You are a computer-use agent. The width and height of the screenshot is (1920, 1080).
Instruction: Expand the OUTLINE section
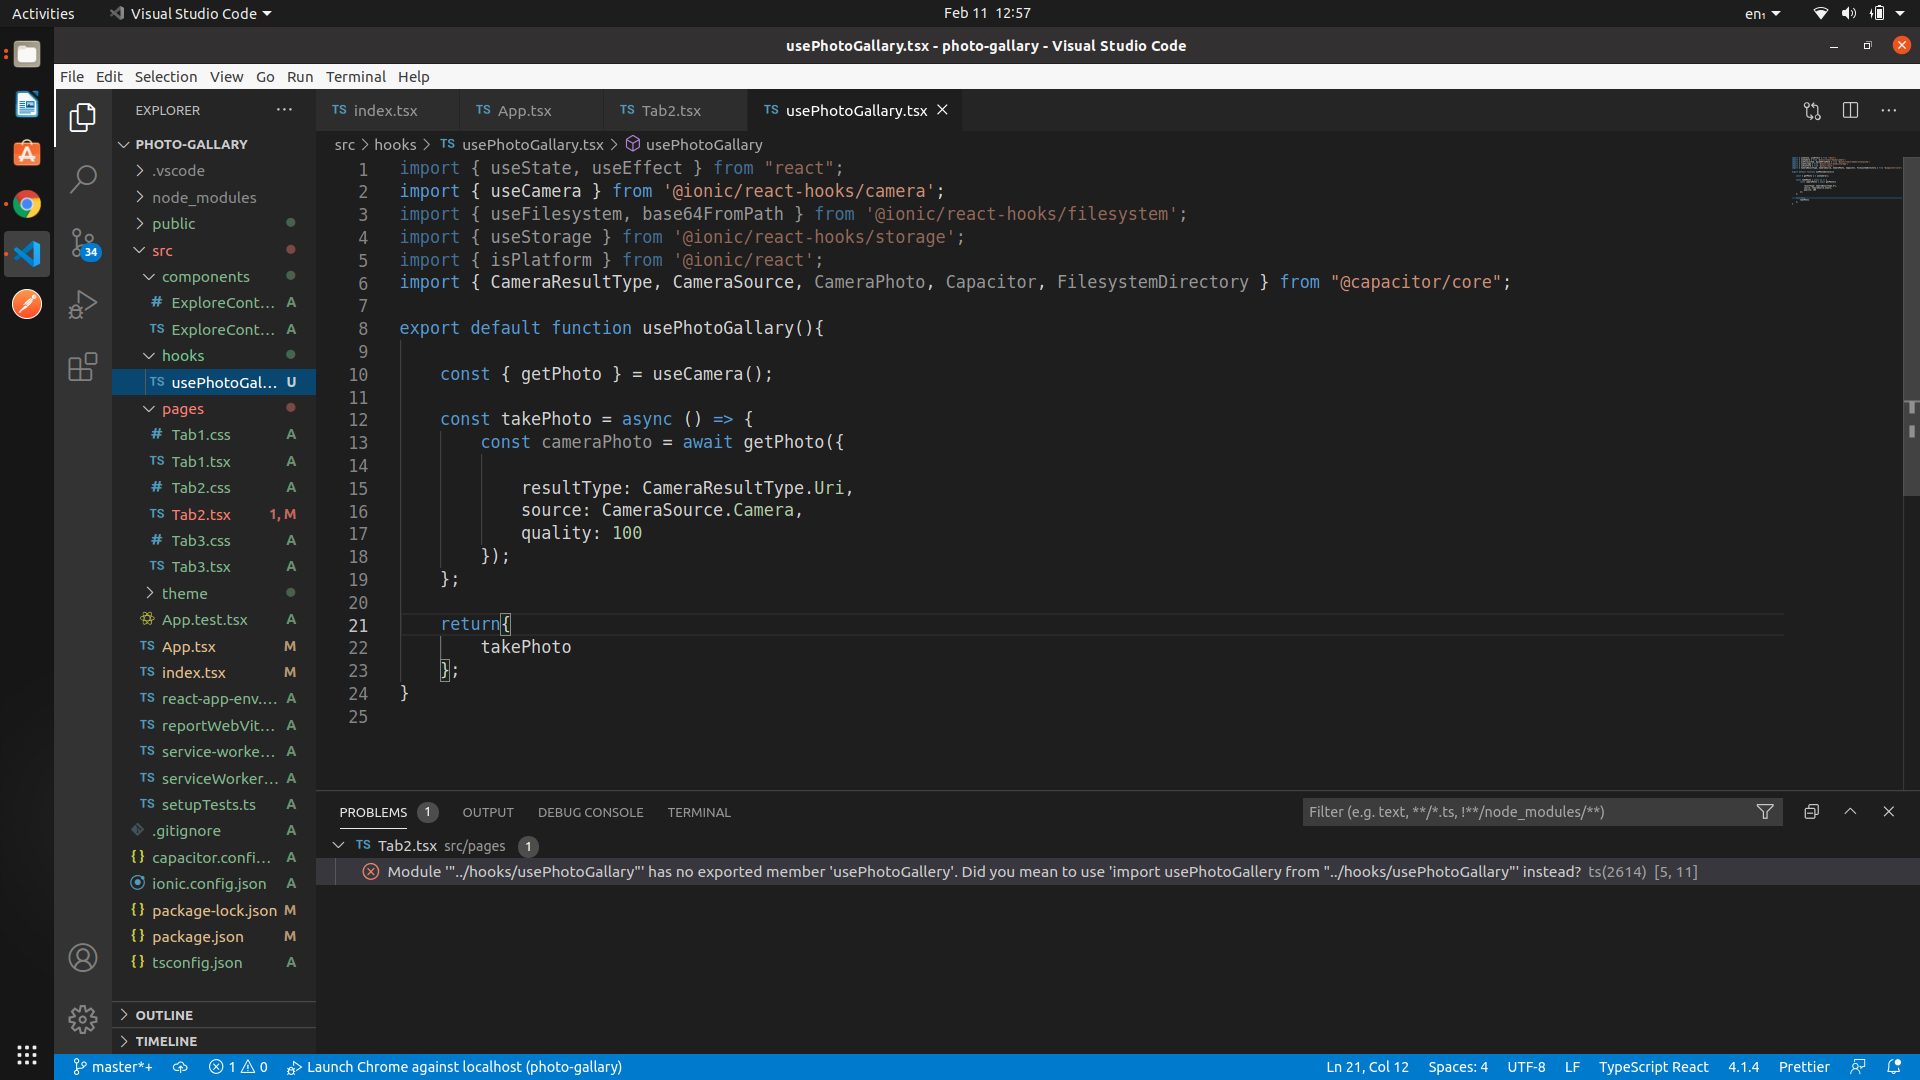point(164,1015)
